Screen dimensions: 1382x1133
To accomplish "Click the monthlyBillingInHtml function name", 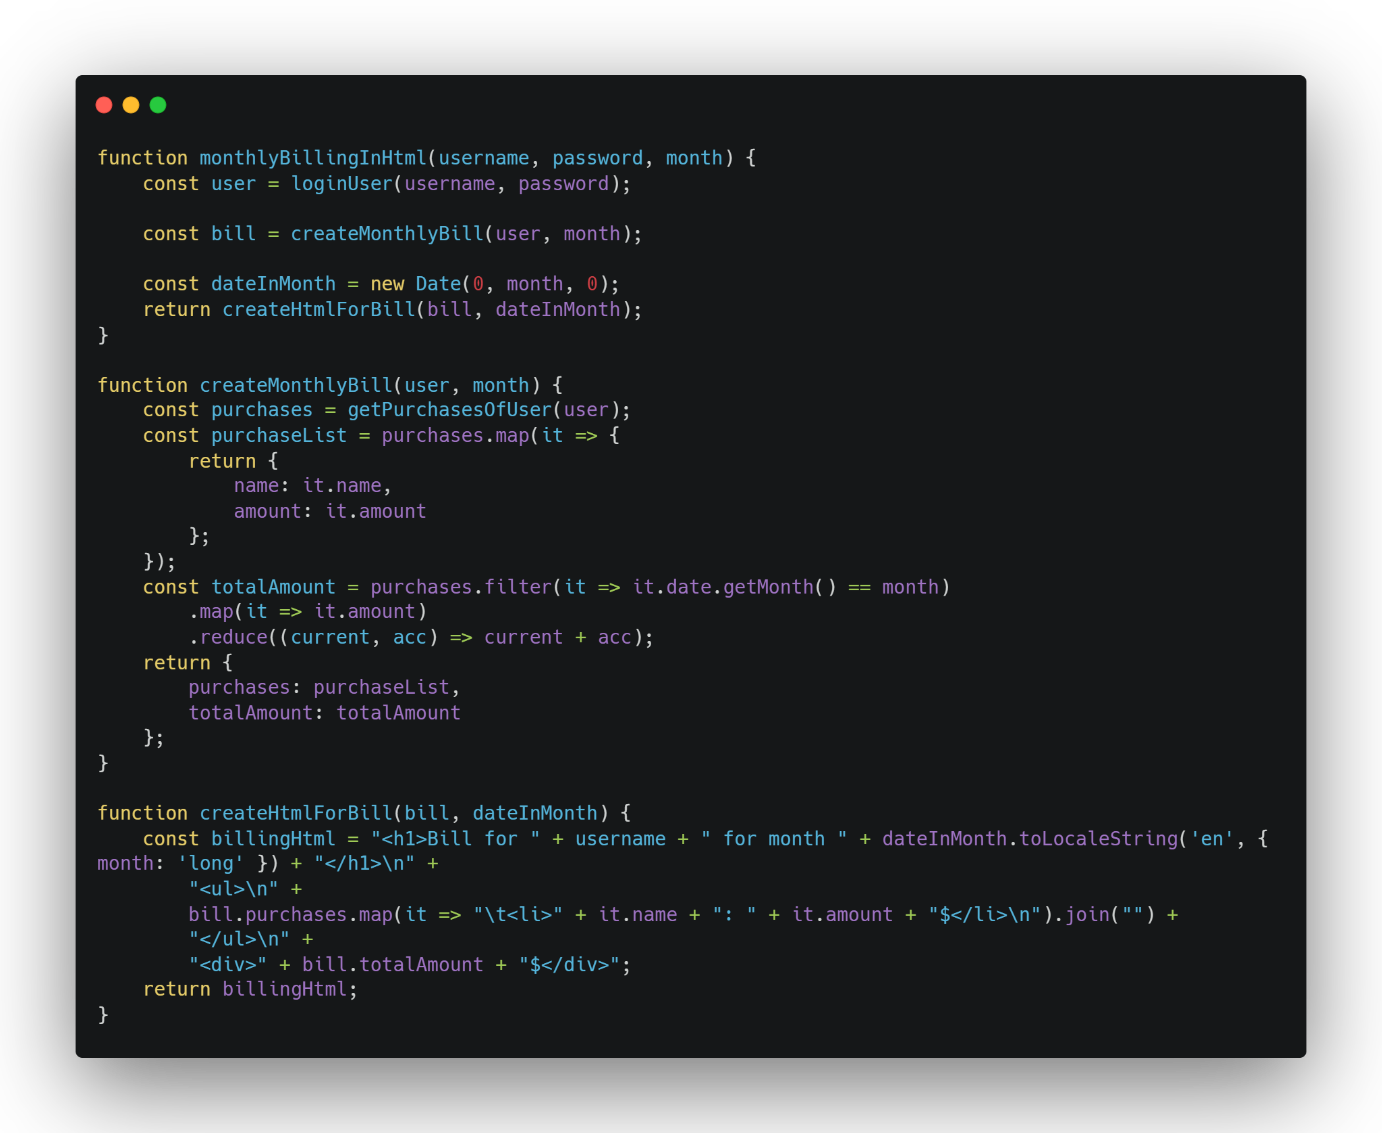I will coord(313,158).
